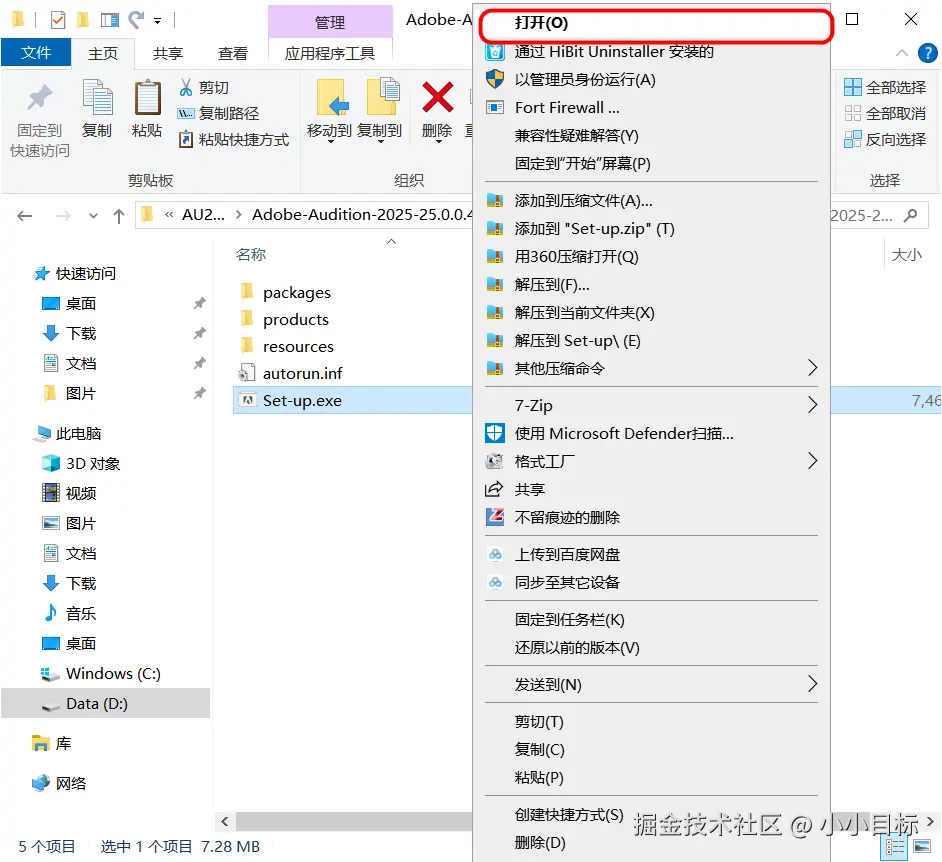Expand the Send To submenu
The width and height of the screenshot is (942, 862).
(x=651, y=684)
